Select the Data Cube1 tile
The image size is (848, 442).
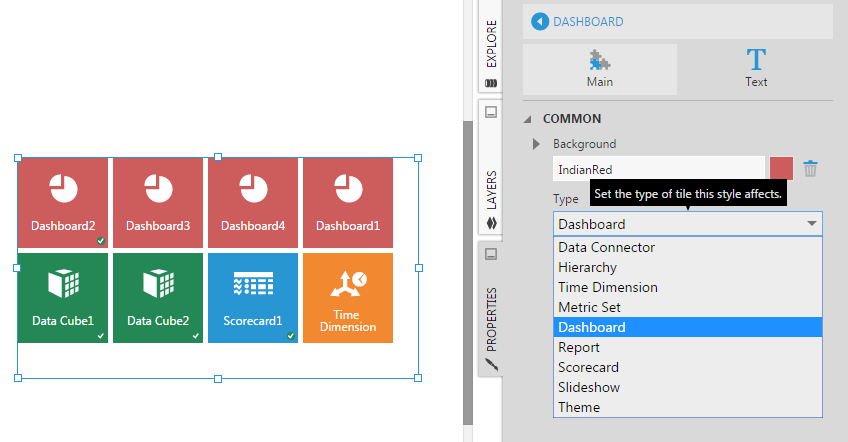point(62,298)
